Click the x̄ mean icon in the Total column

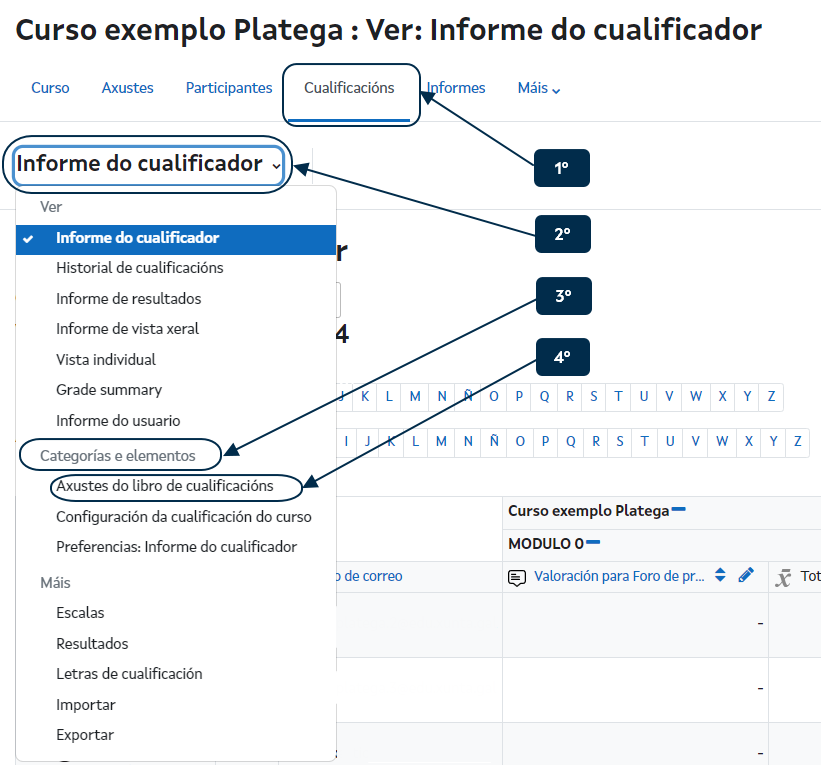pos(785,576)
